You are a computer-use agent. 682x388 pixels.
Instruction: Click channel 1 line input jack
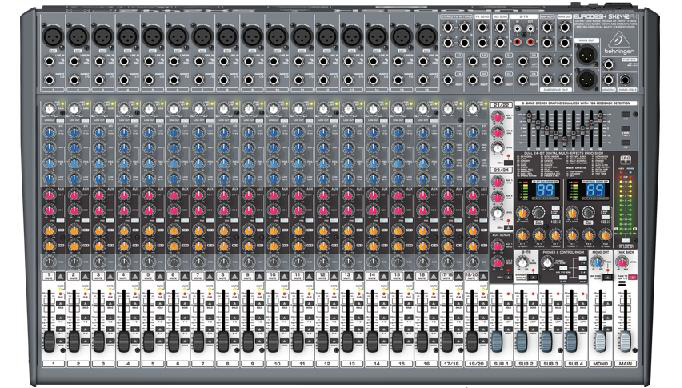[x=50, y=62]
